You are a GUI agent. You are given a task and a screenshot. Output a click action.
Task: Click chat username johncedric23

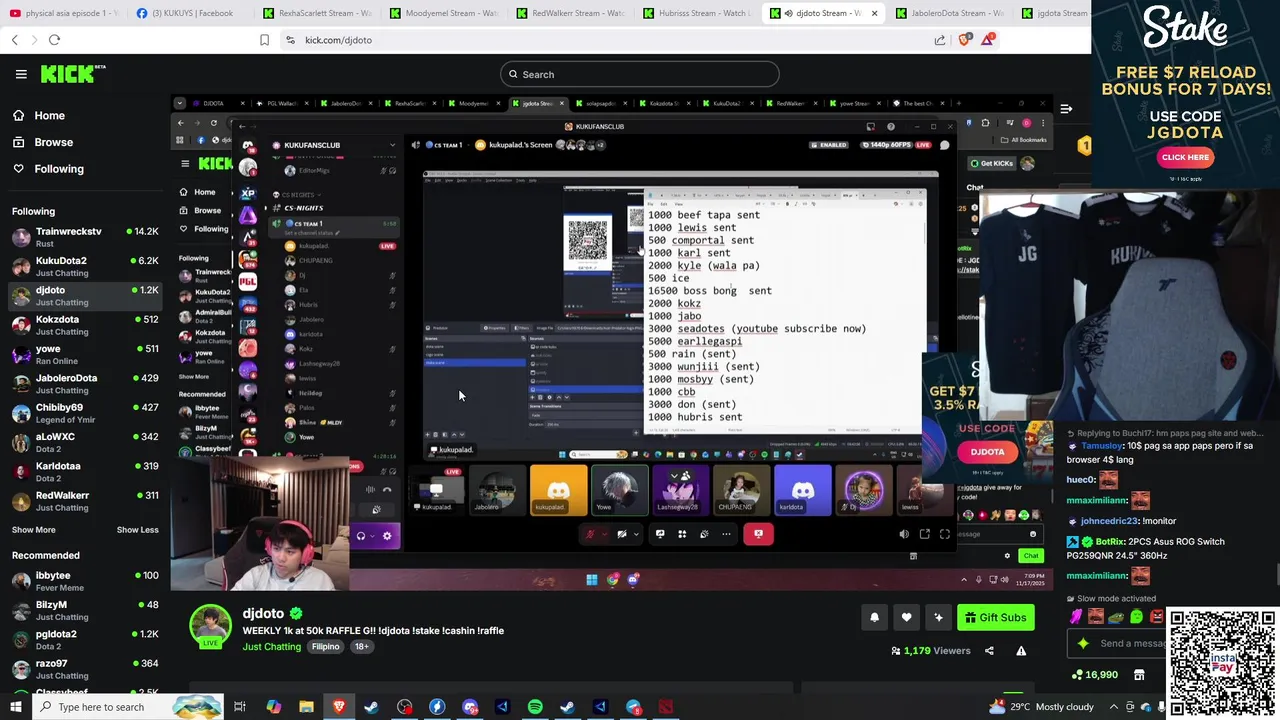click(x=1108, y=521)
